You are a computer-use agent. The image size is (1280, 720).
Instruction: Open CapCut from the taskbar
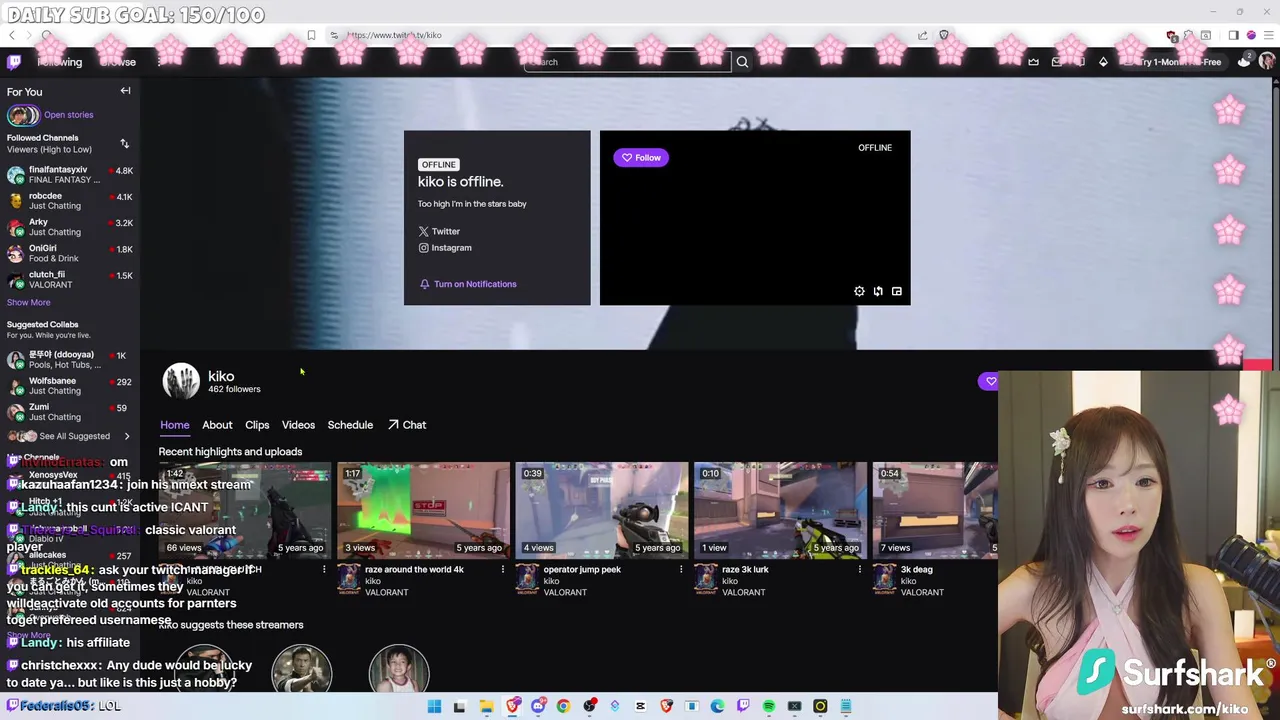tap(641, 707)
